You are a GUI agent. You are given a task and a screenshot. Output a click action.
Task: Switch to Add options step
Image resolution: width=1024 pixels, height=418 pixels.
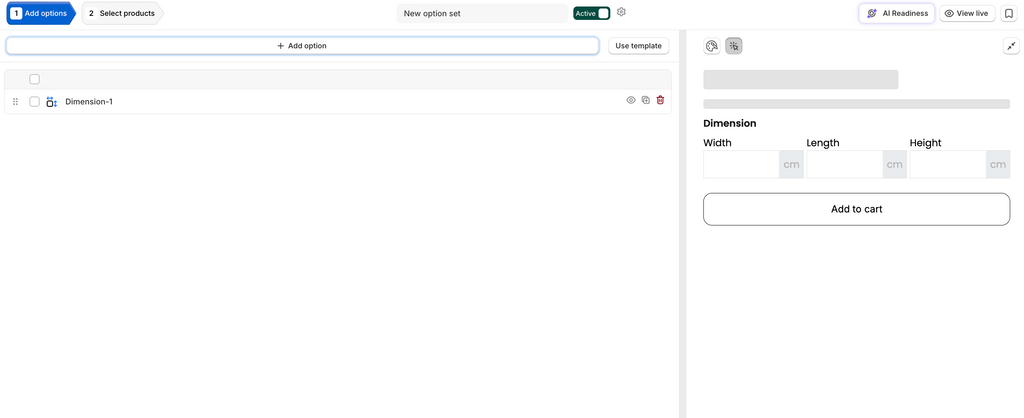tap(40, 13)
